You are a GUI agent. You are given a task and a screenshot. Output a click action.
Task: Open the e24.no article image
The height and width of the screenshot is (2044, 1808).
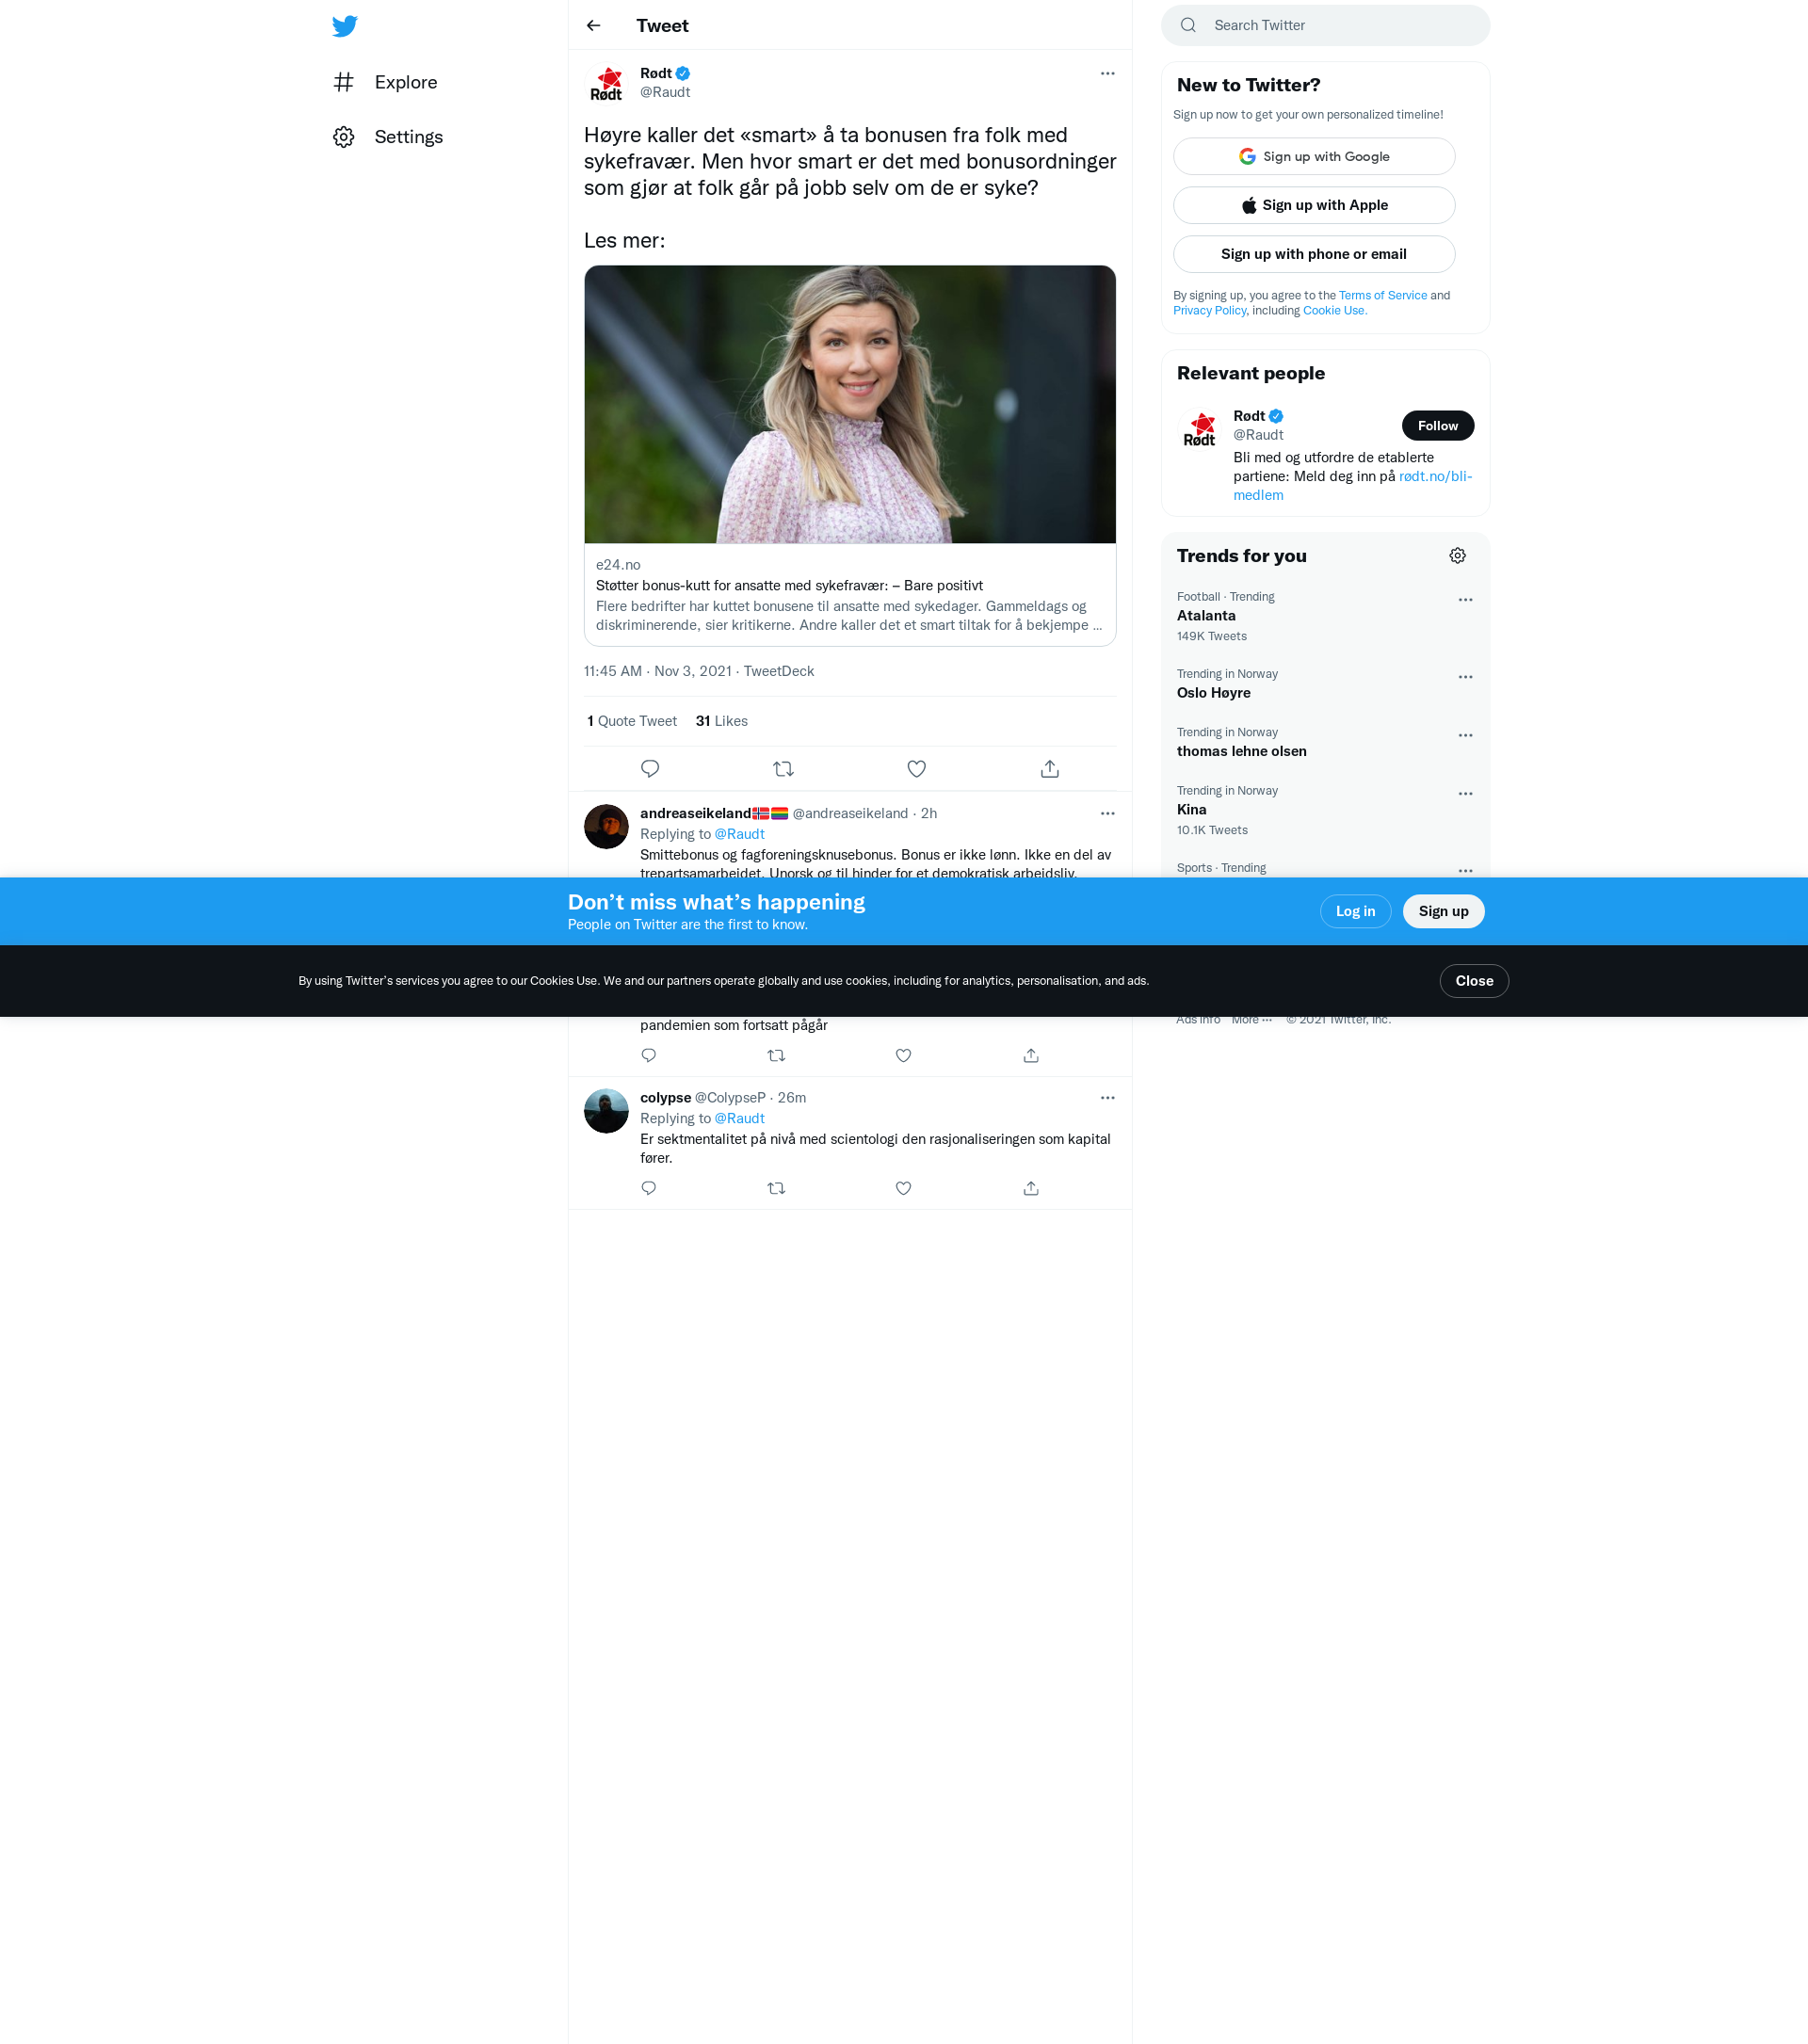(850, 404)
